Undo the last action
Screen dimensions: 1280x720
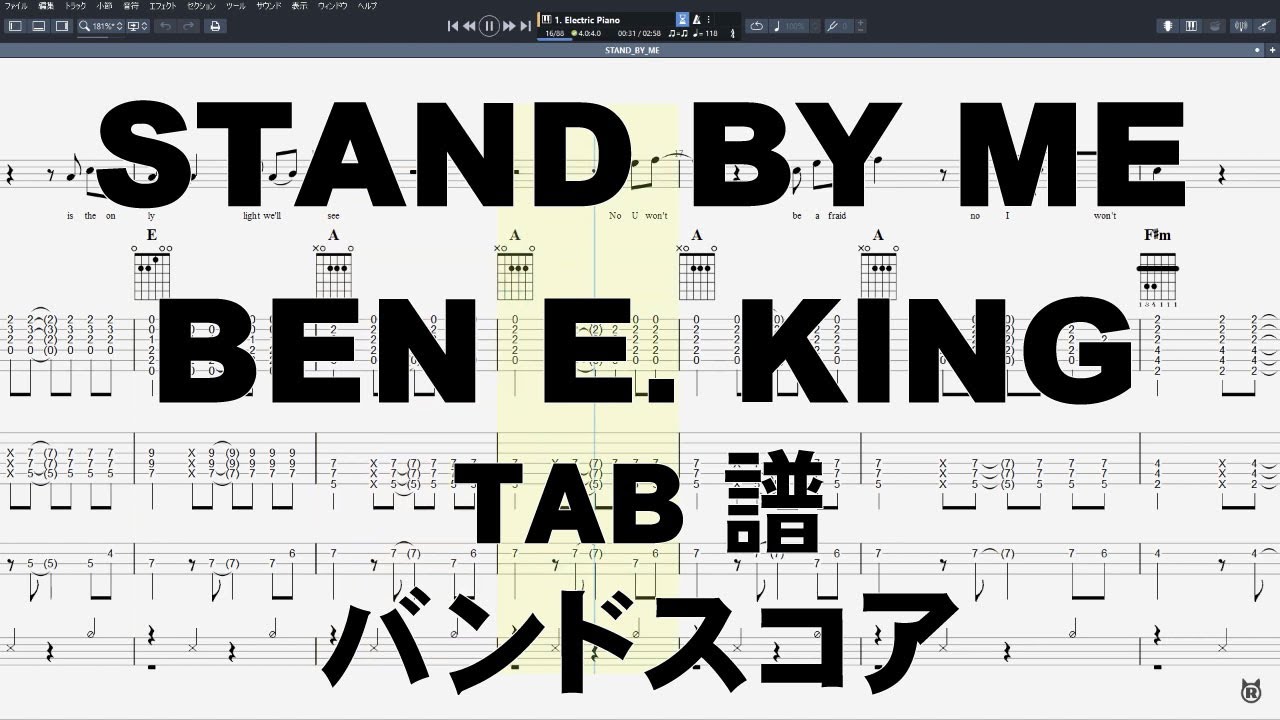166,26
